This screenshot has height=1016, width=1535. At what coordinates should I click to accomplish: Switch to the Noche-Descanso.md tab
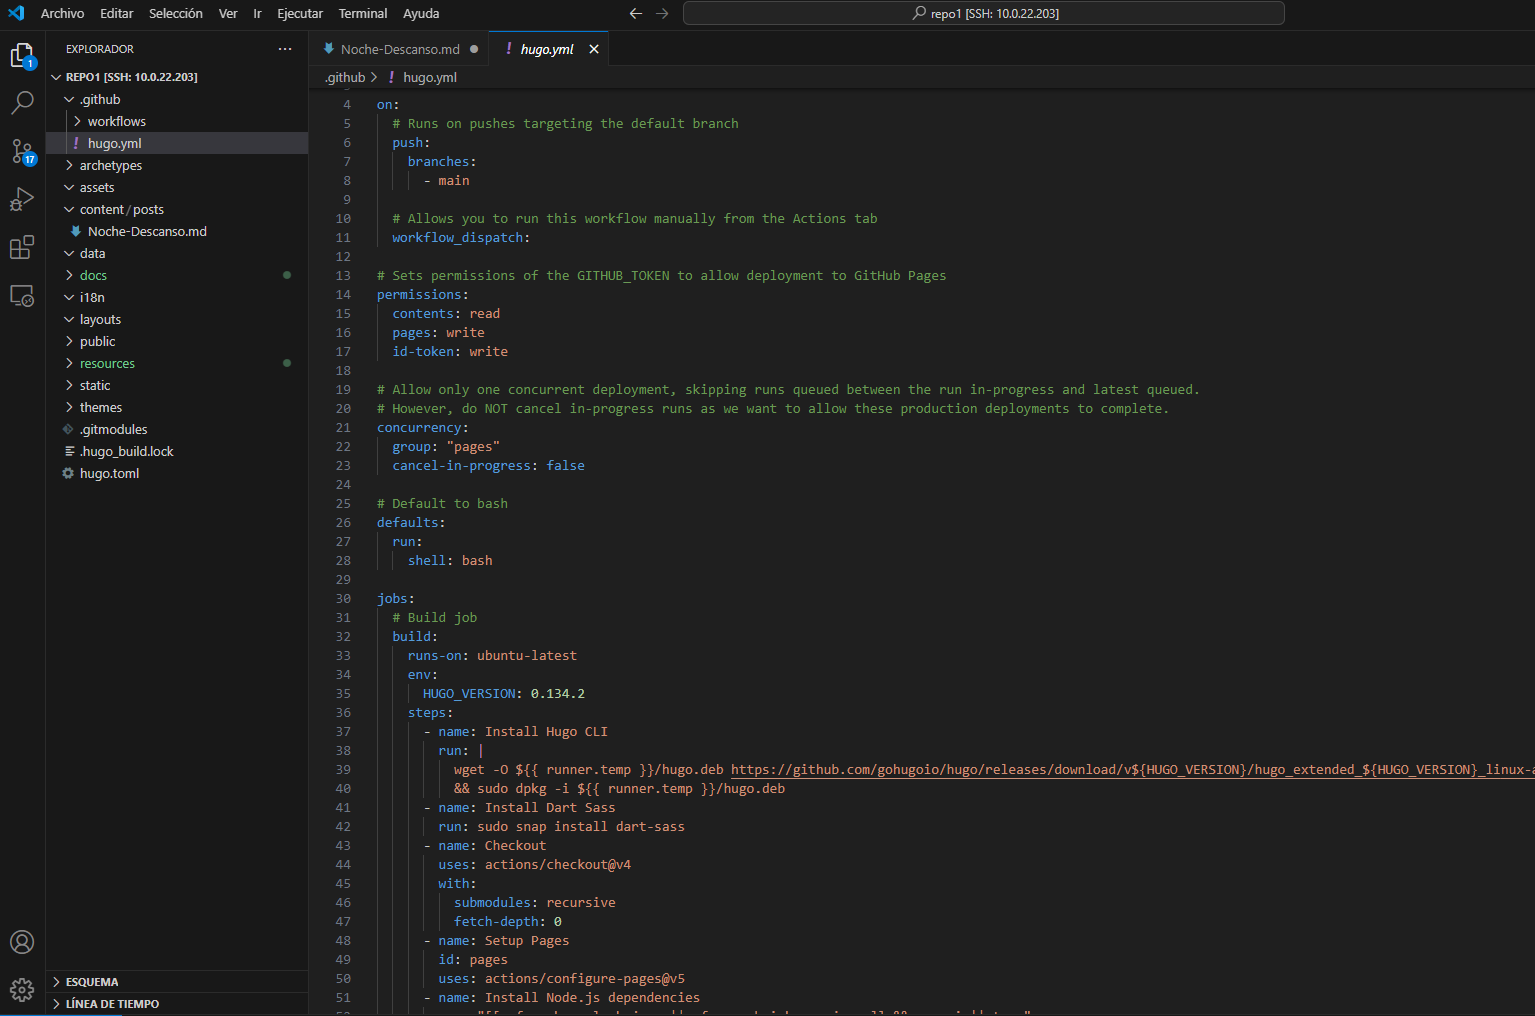click(399, 49)
